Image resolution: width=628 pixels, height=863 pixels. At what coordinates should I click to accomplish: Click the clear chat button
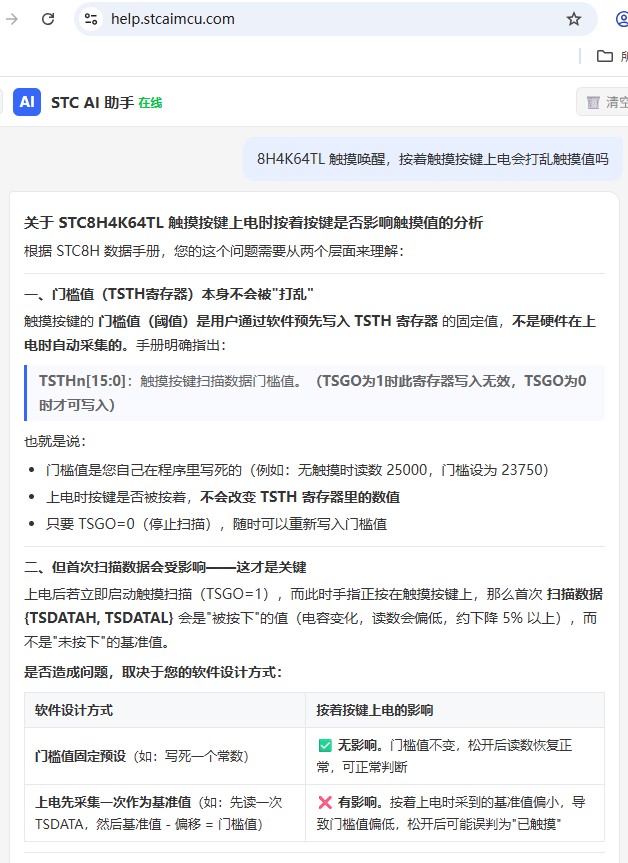pyautogui.click(x=603, y=102)
